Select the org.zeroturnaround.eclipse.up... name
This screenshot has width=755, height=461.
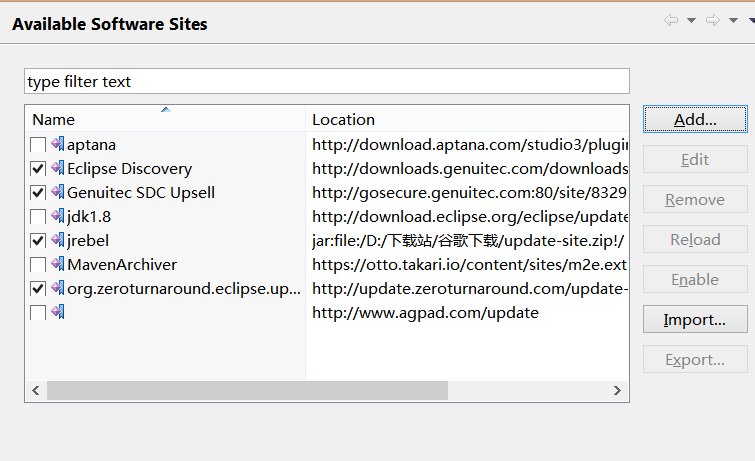184,289
